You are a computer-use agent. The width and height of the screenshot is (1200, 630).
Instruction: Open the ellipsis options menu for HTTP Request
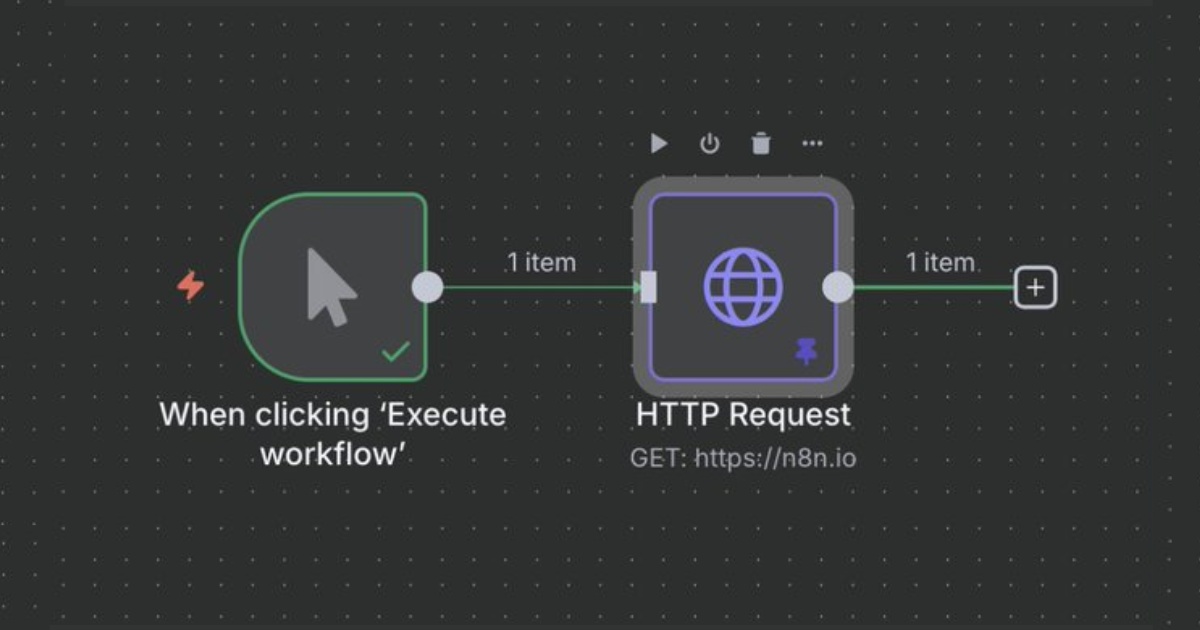coord(812,143)
